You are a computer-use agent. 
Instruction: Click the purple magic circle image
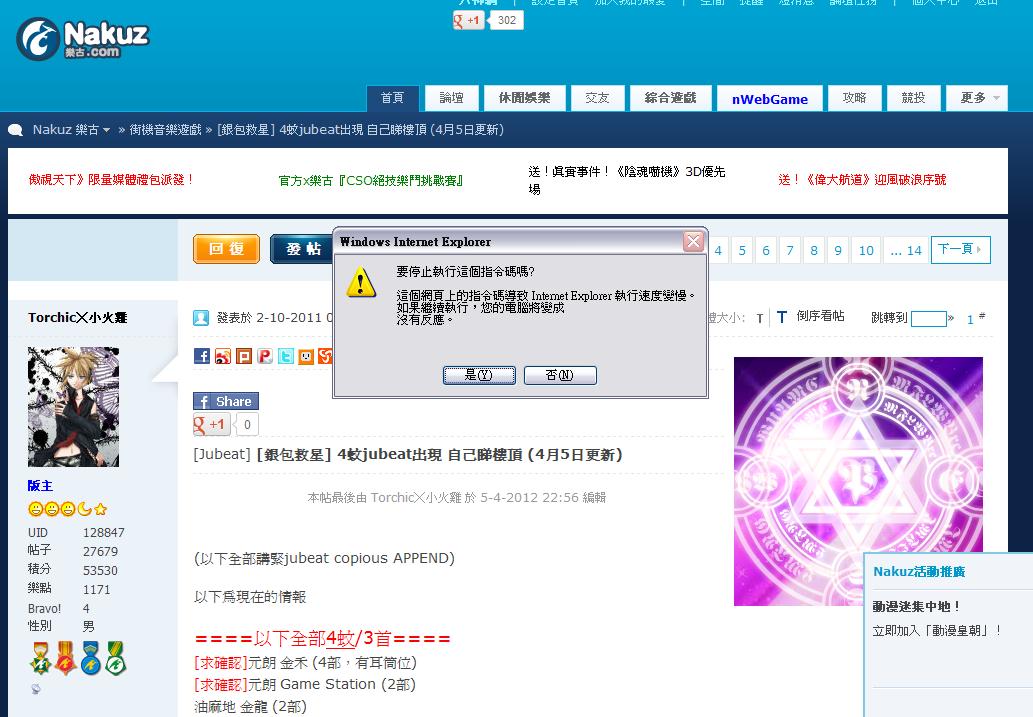click(858, 481)
